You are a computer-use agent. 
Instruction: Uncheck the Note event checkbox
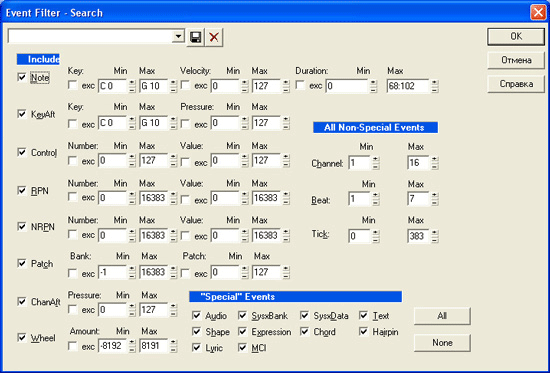(x=22, y=77)
